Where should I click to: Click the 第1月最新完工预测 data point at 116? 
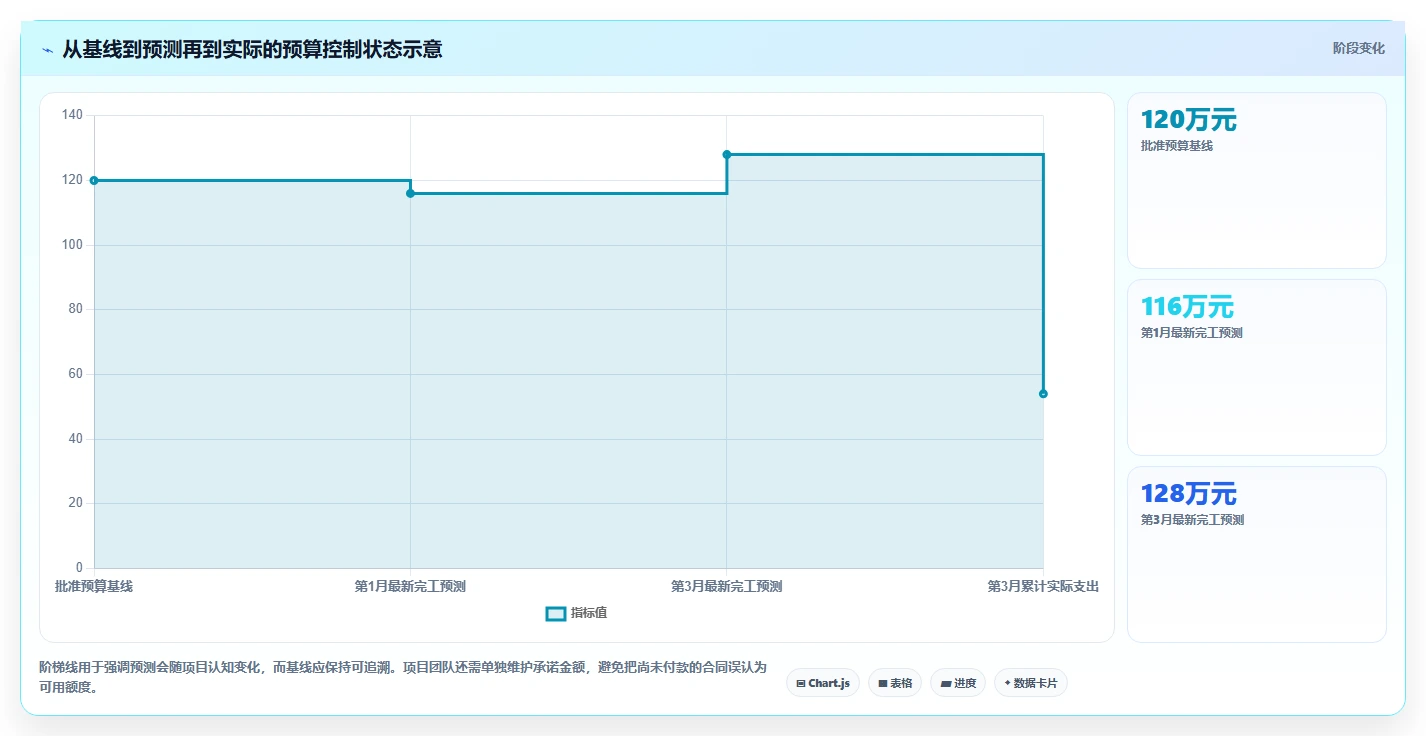tap(410, 193)
